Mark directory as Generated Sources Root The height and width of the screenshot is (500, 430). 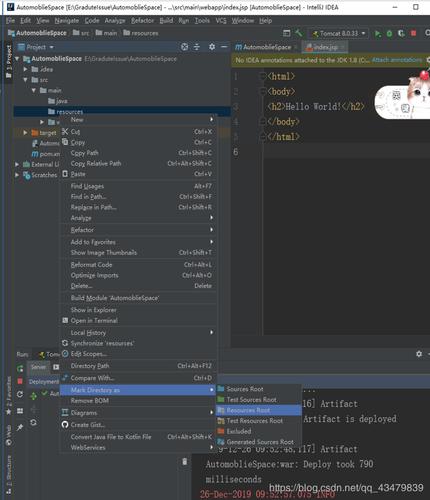259,442
